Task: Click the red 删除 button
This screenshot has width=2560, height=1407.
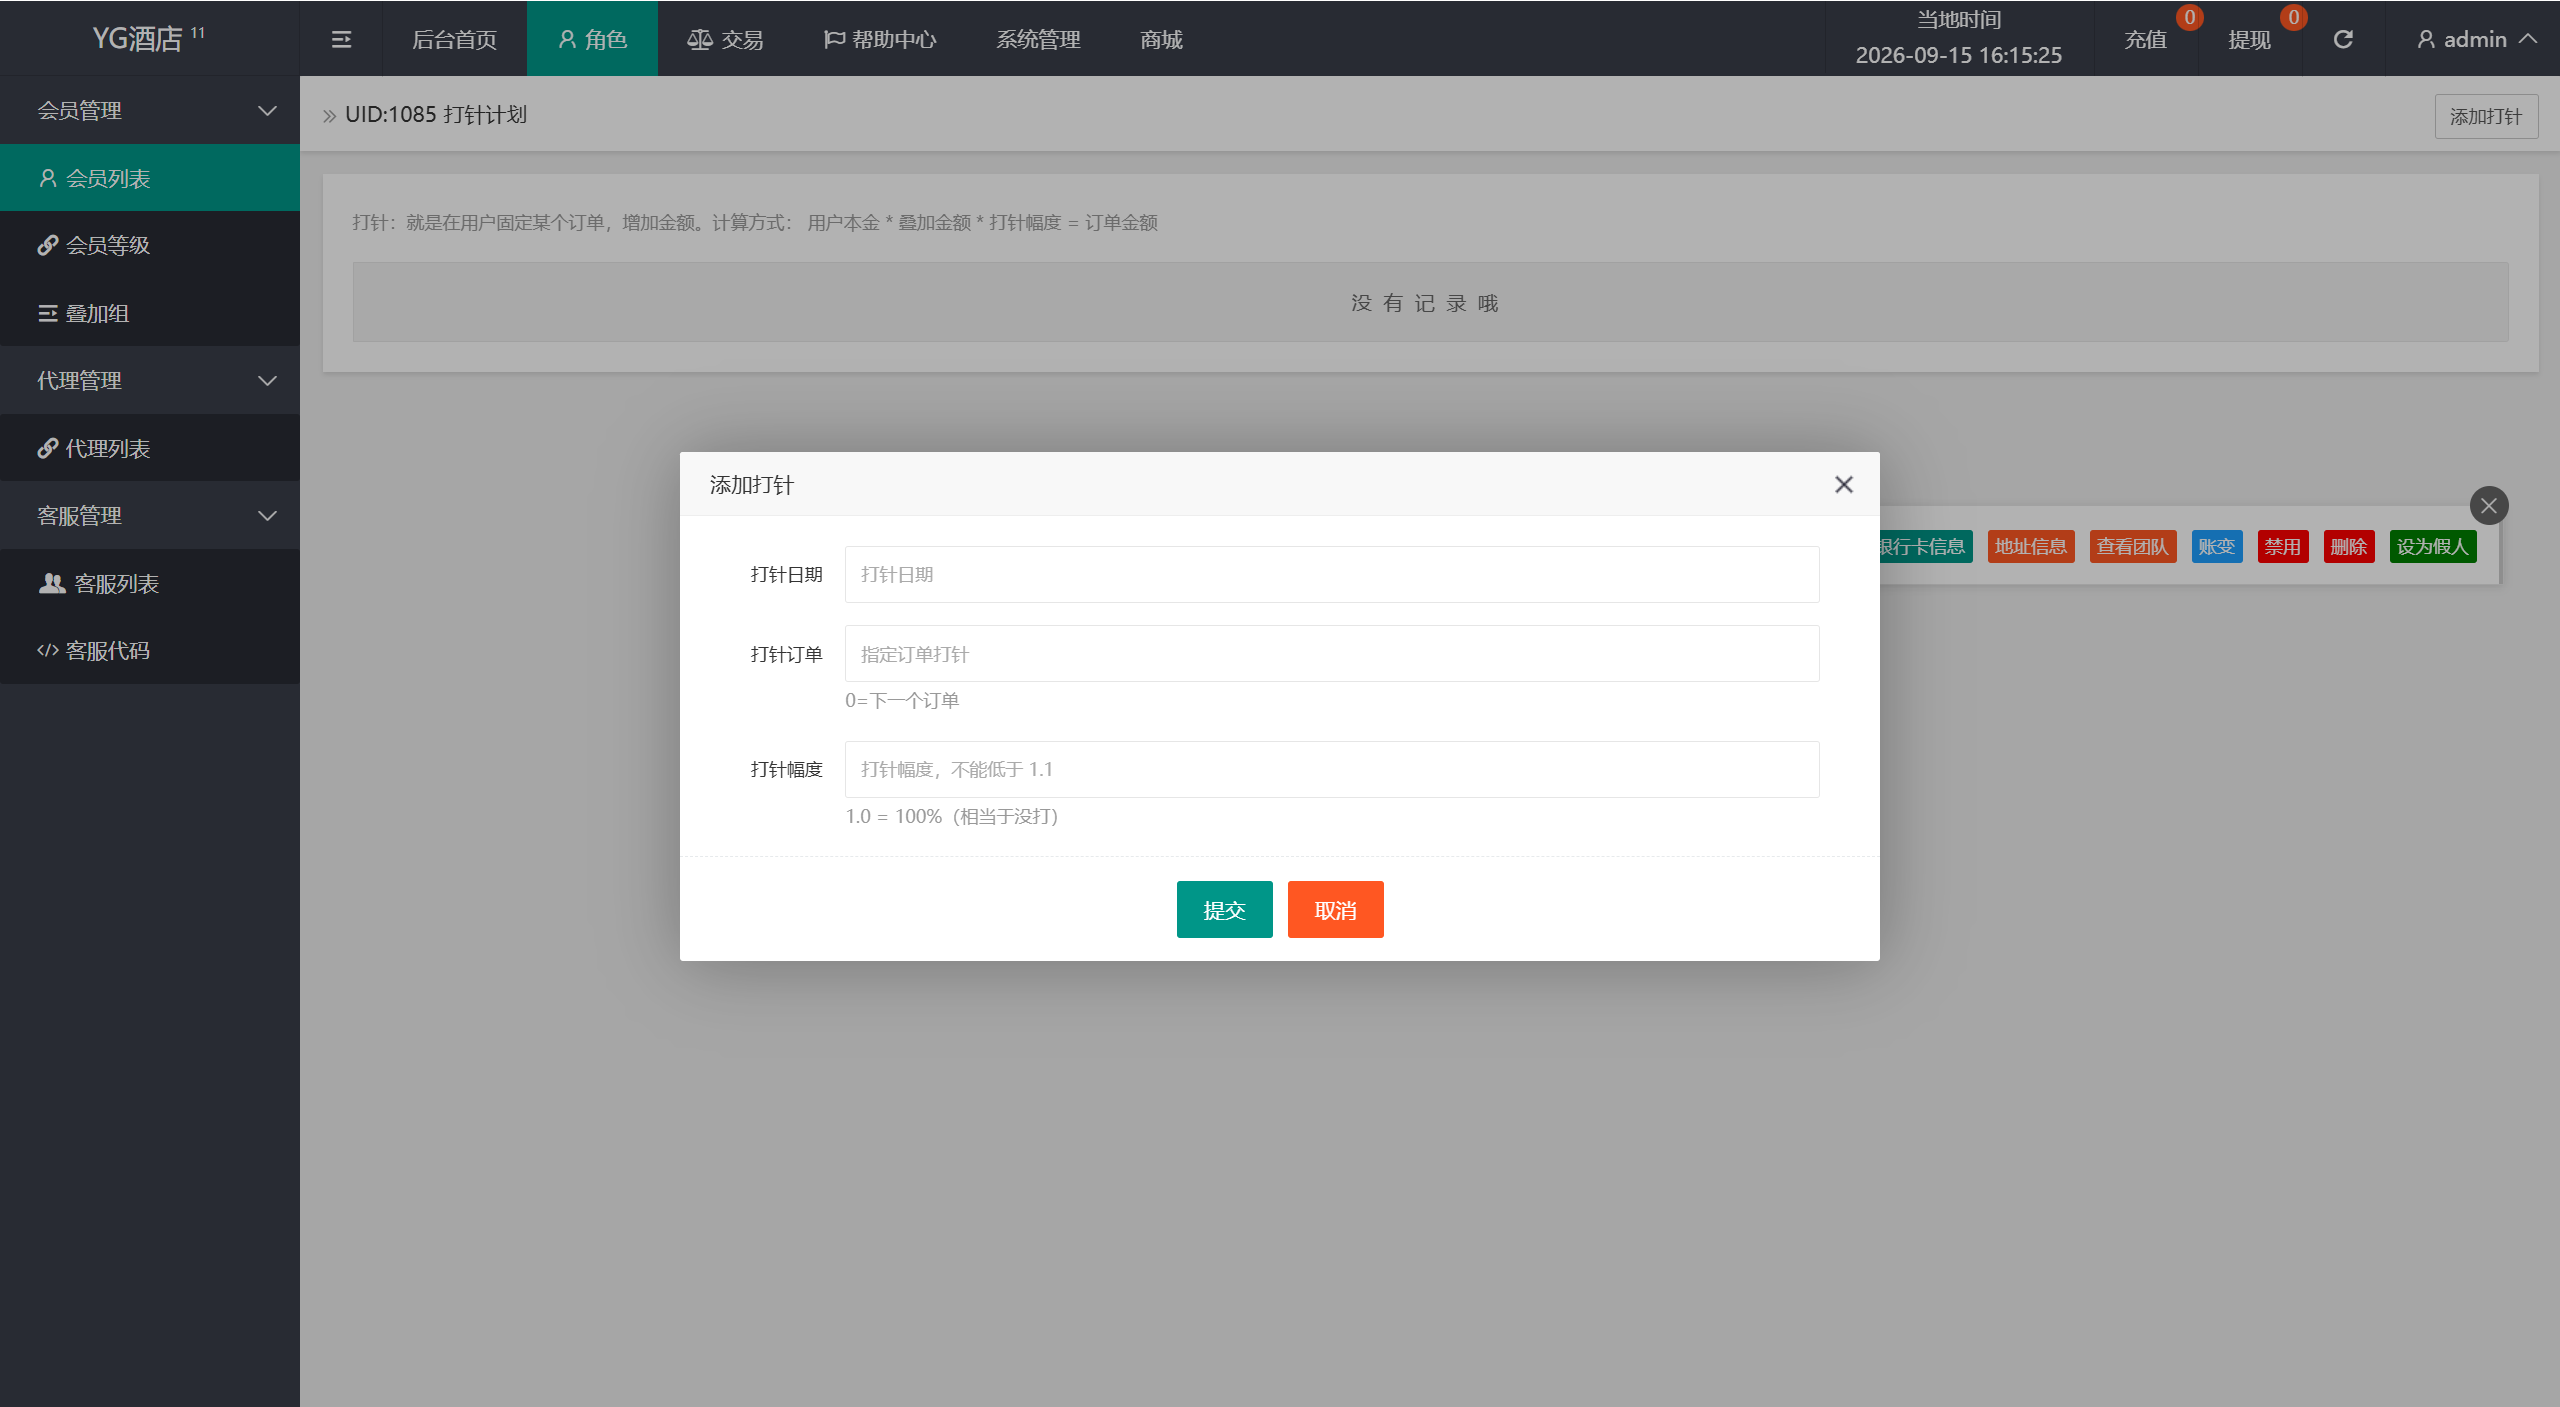Action: pyautogui.click(x=2349, y=546)
